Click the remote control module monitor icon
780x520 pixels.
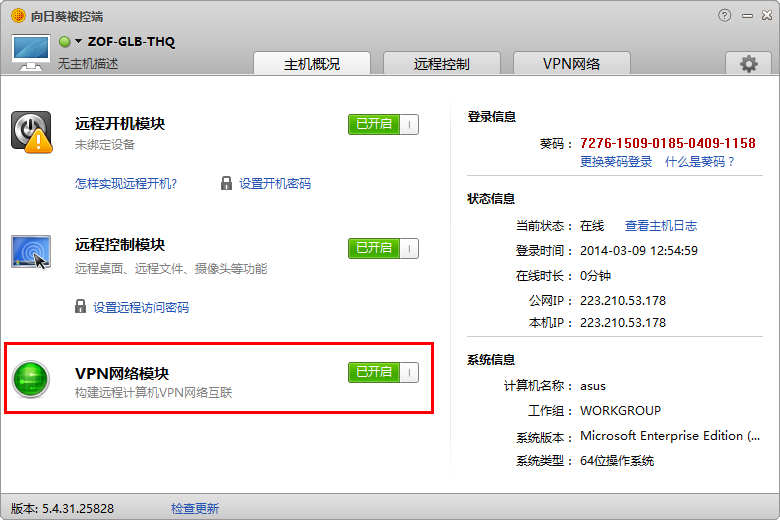coord(31,252)
